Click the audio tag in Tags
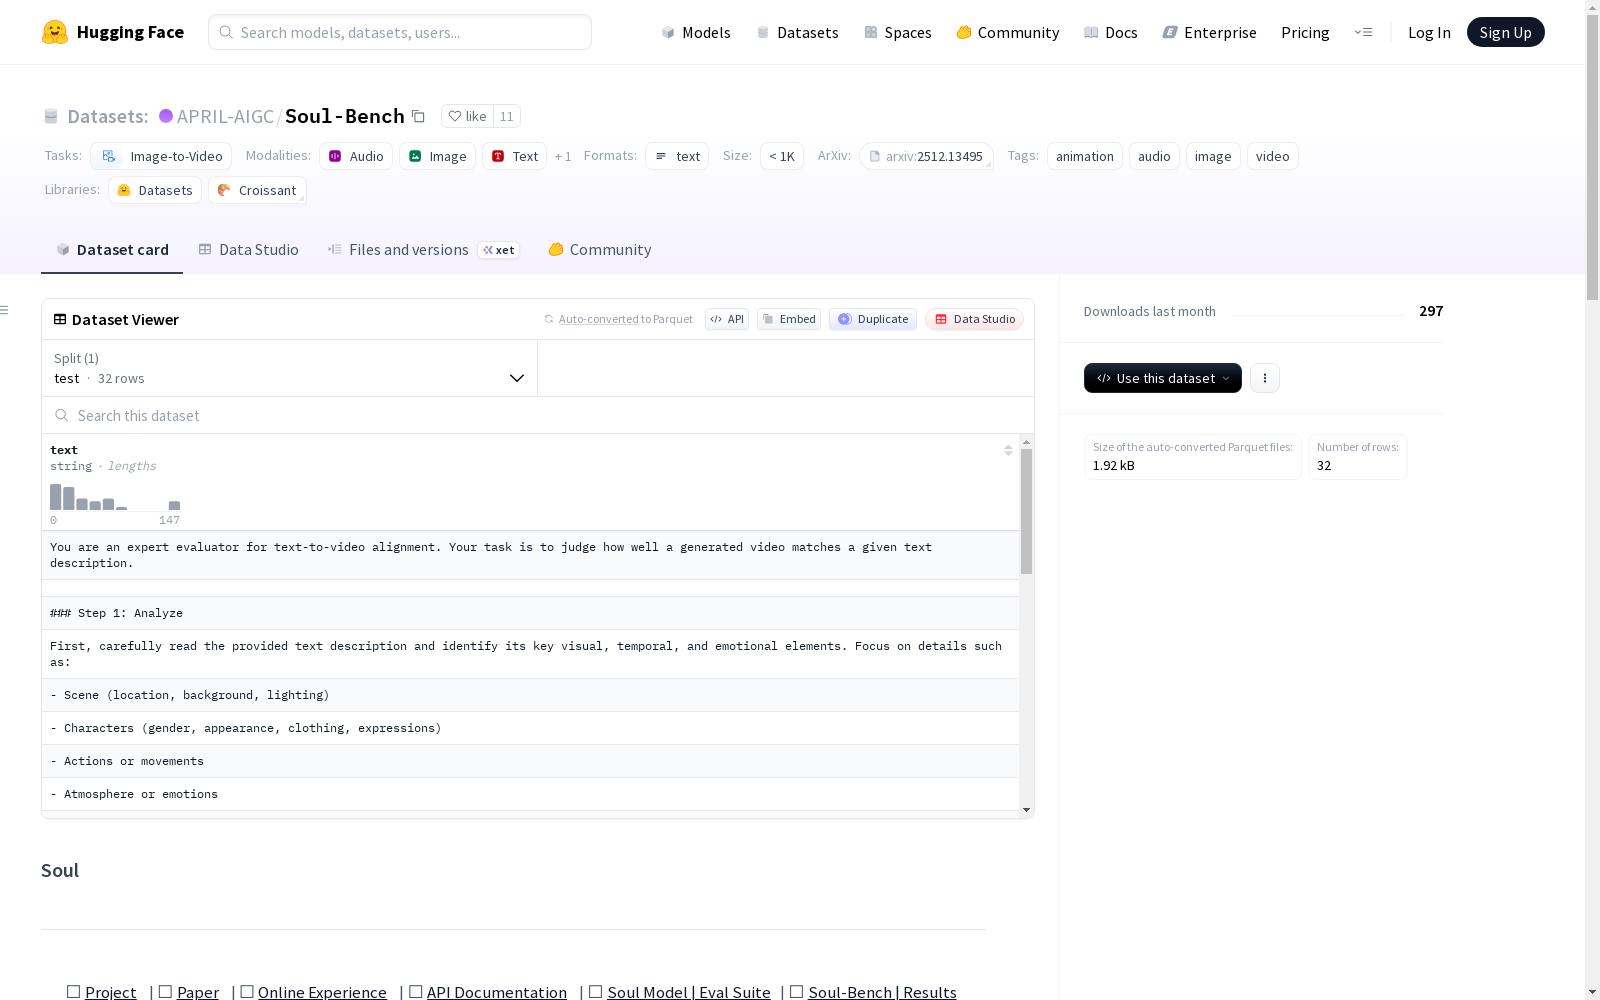This screenshot has height=1000, width=1600. coord(1154,156)
